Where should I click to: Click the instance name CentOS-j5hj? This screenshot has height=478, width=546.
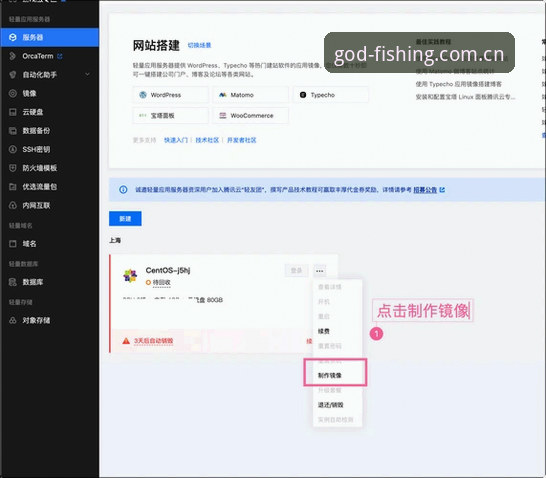168,270
